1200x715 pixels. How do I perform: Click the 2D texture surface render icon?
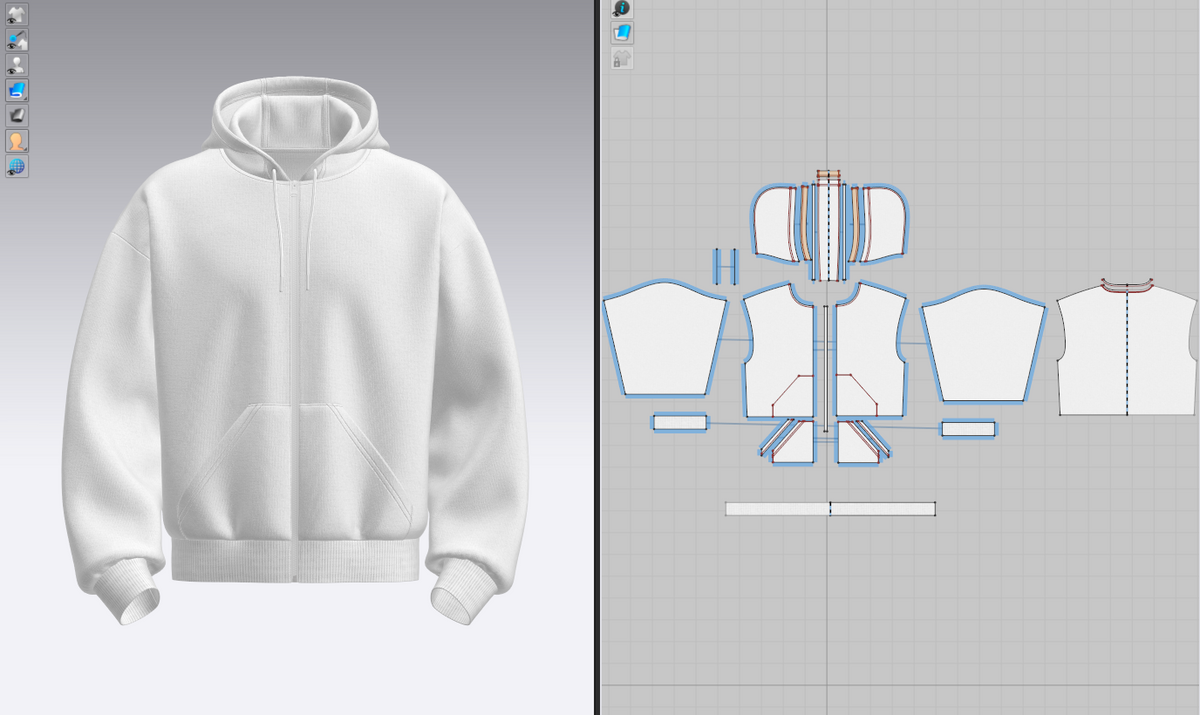(x=622, y=33)
